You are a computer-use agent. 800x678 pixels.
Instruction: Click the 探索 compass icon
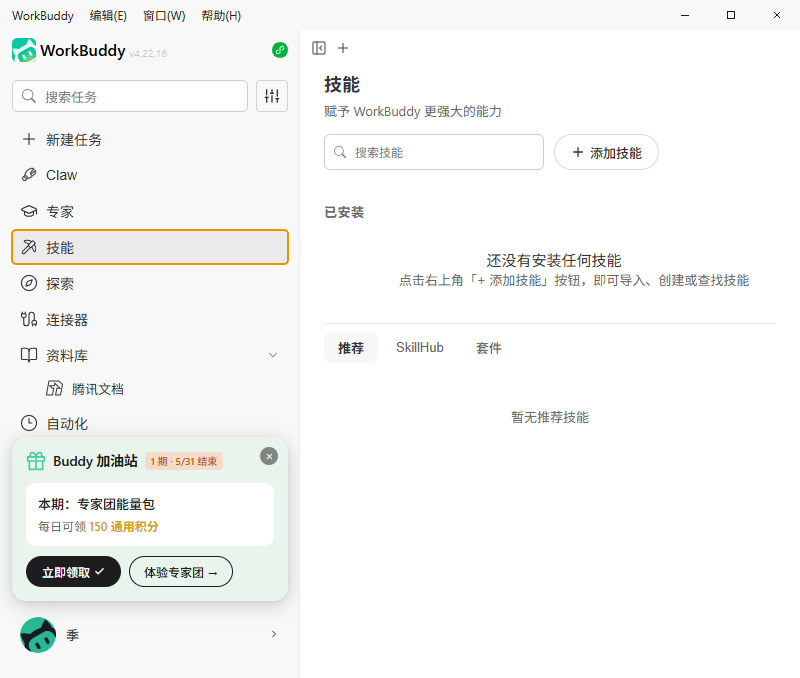29,283
